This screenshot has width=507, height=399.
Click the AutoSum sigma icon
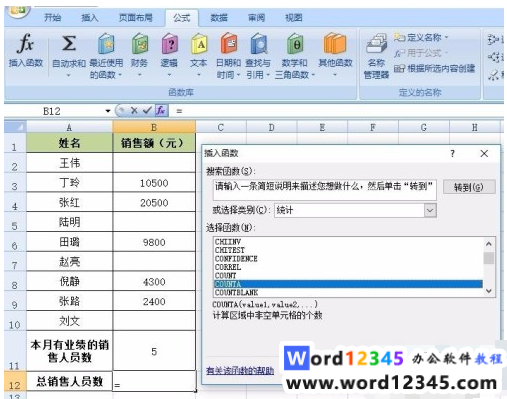[x=69, y=44]
